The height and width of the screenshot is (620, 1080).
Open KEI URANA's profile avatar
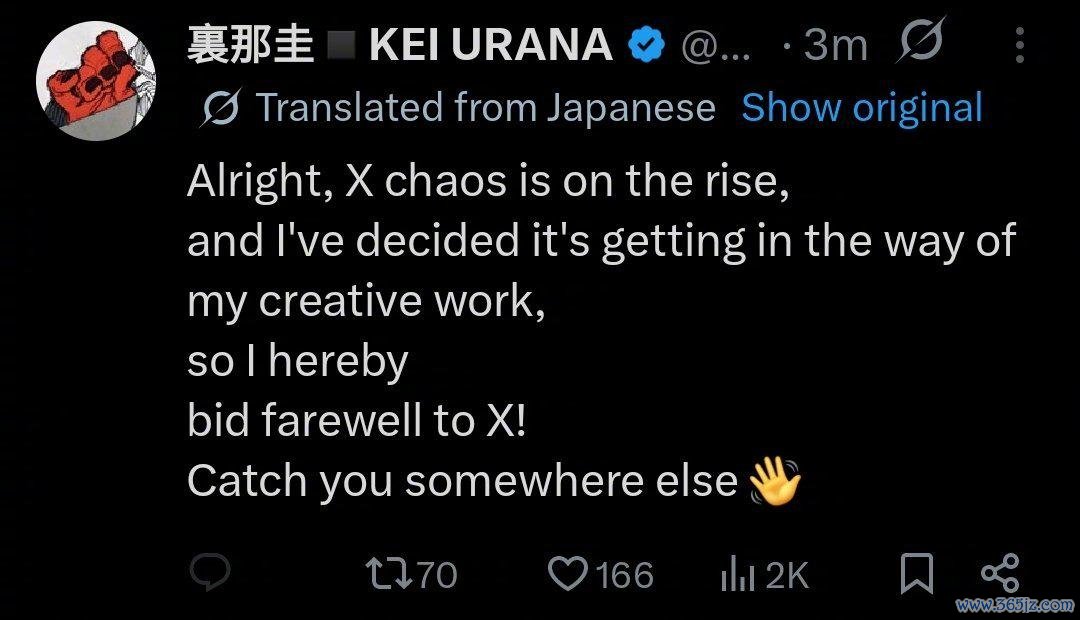(x=96, y=81)
